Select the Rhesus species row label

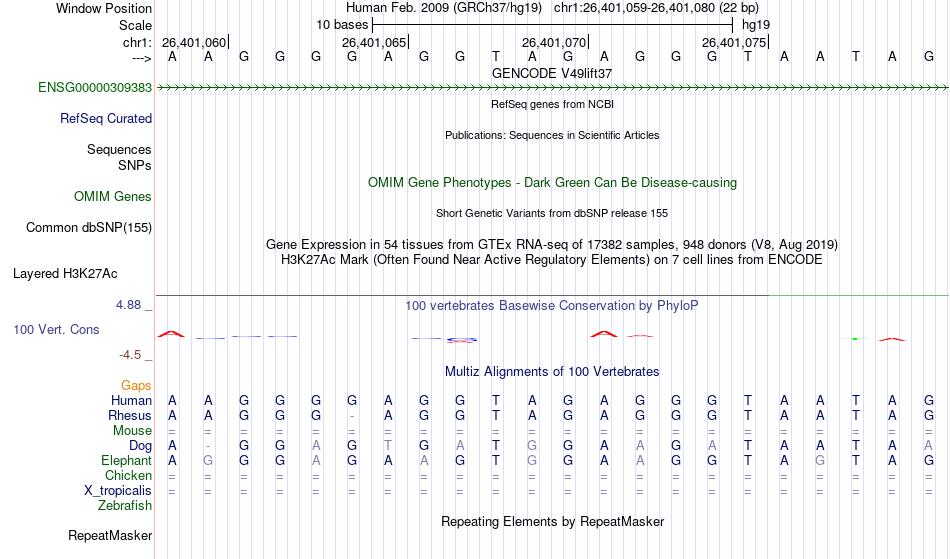(x=130, y=416)
